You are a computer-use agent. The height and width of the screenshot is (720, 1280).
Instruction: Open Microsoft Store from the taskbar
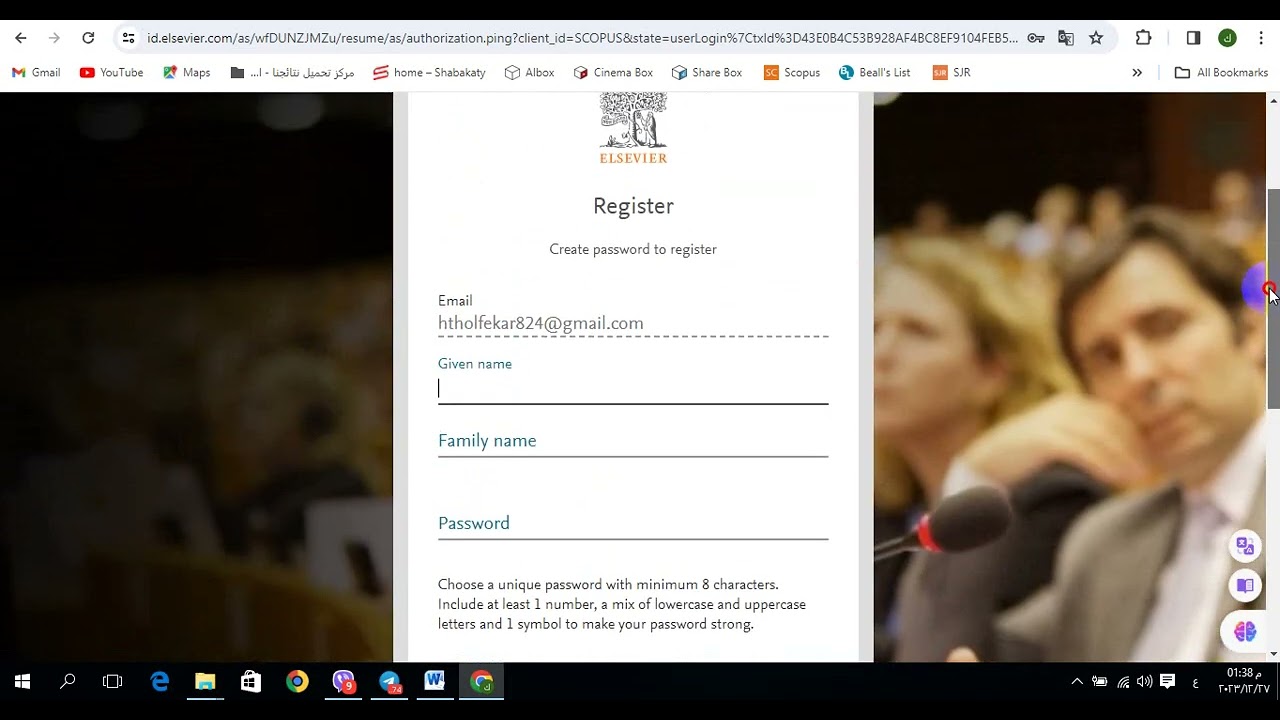(251, 682)
